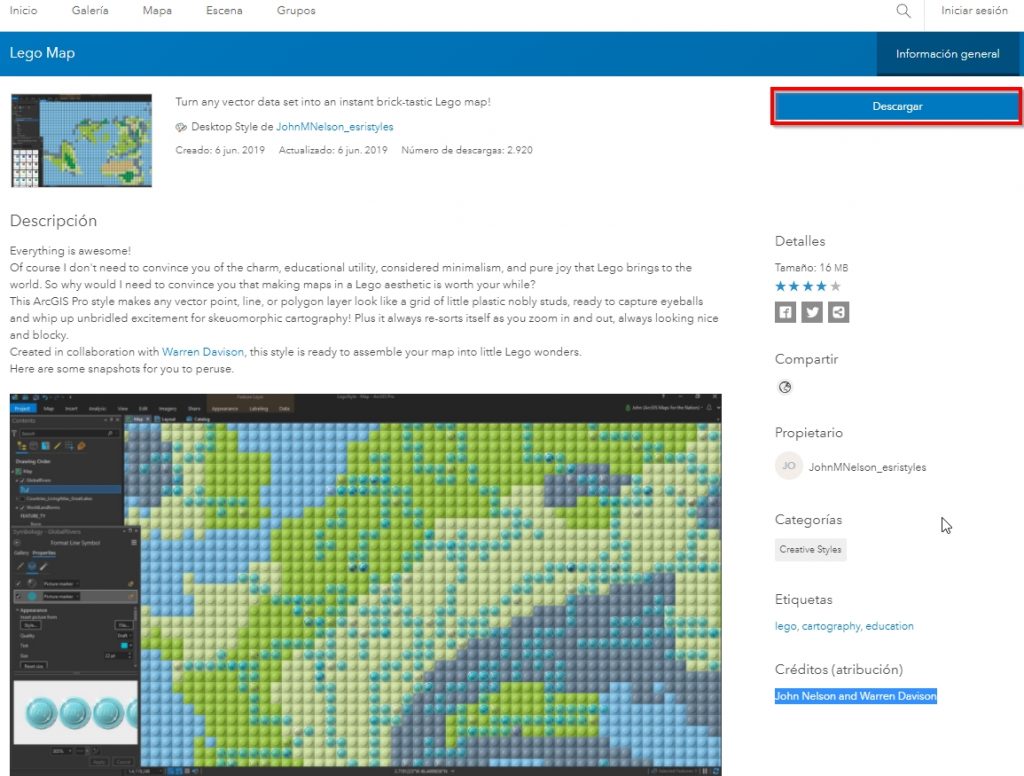
Task: Click the Lego Map item thumbnail
Action: 81,141
